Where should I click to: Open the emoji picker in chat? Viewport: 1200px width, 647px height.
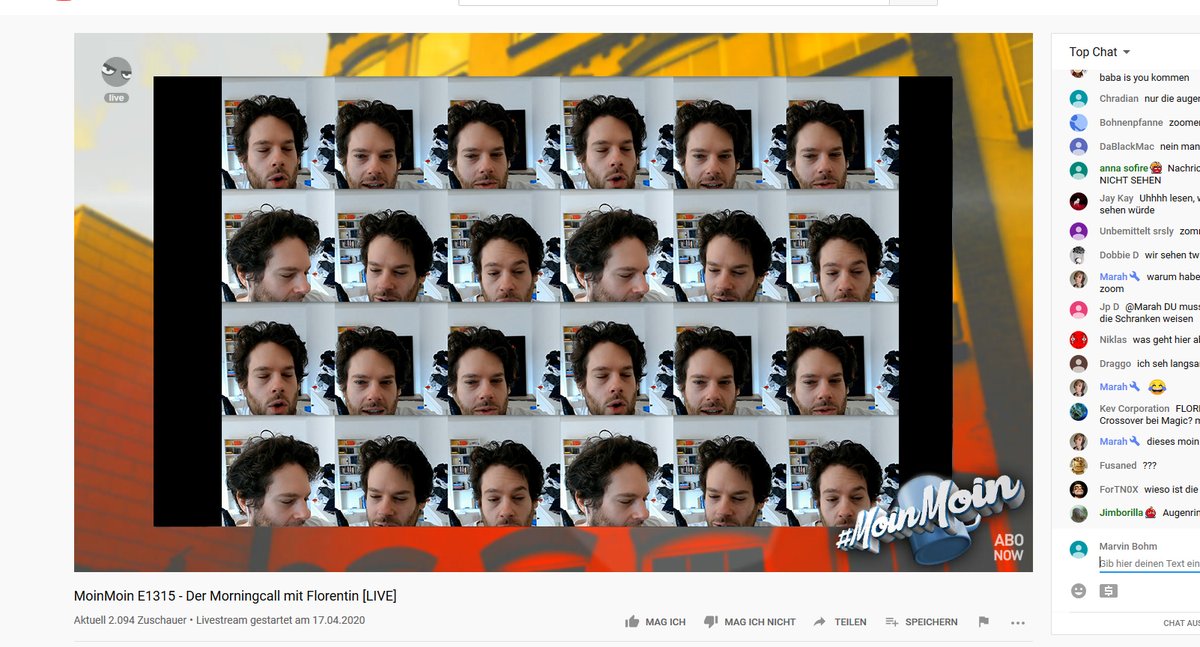coord(1078,591)
